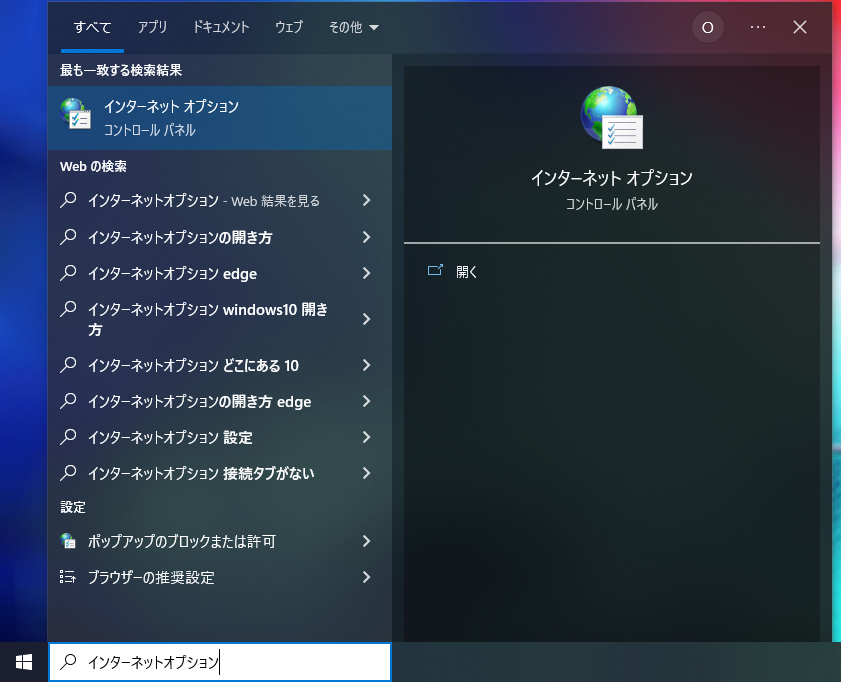Click 開く to open Internet Options
This screenshot has height=682, width=841.
click(466, 272)
